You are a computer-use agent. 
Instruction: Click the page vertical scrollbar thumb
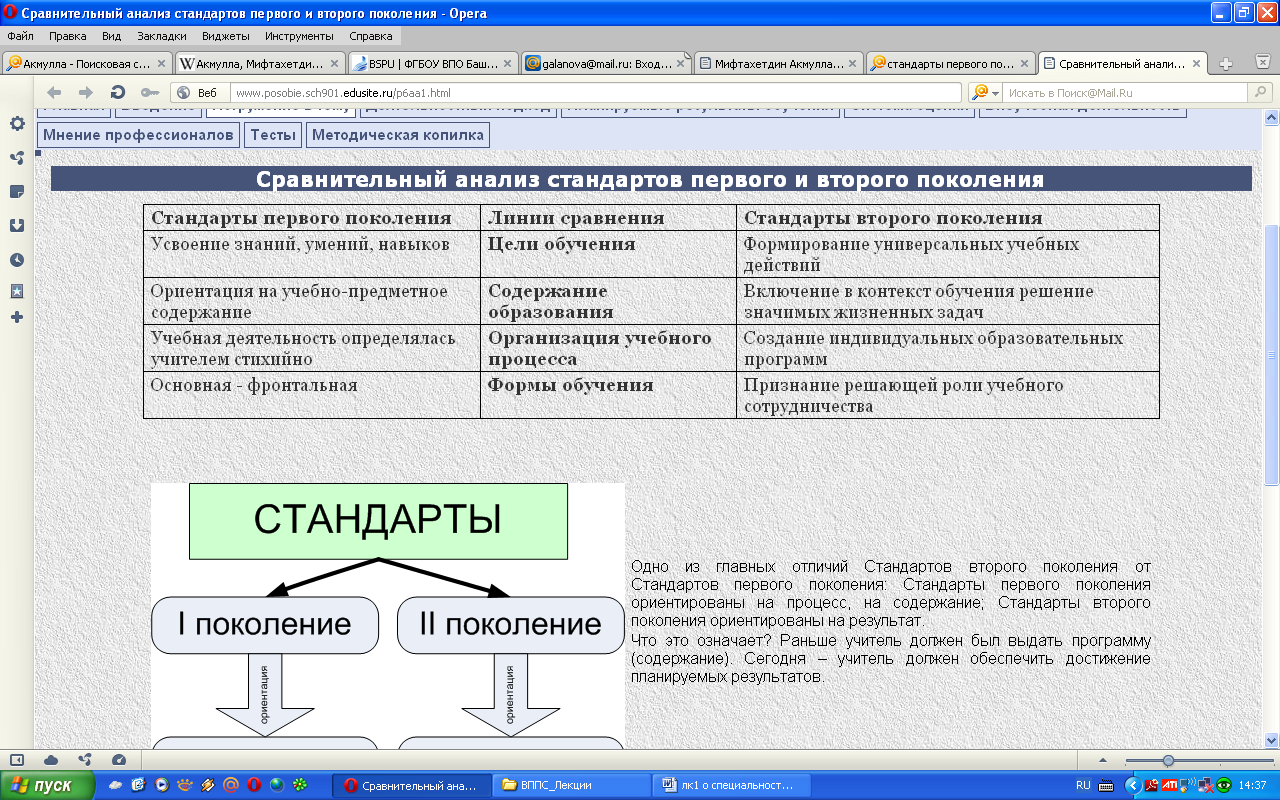point(1272,355)
